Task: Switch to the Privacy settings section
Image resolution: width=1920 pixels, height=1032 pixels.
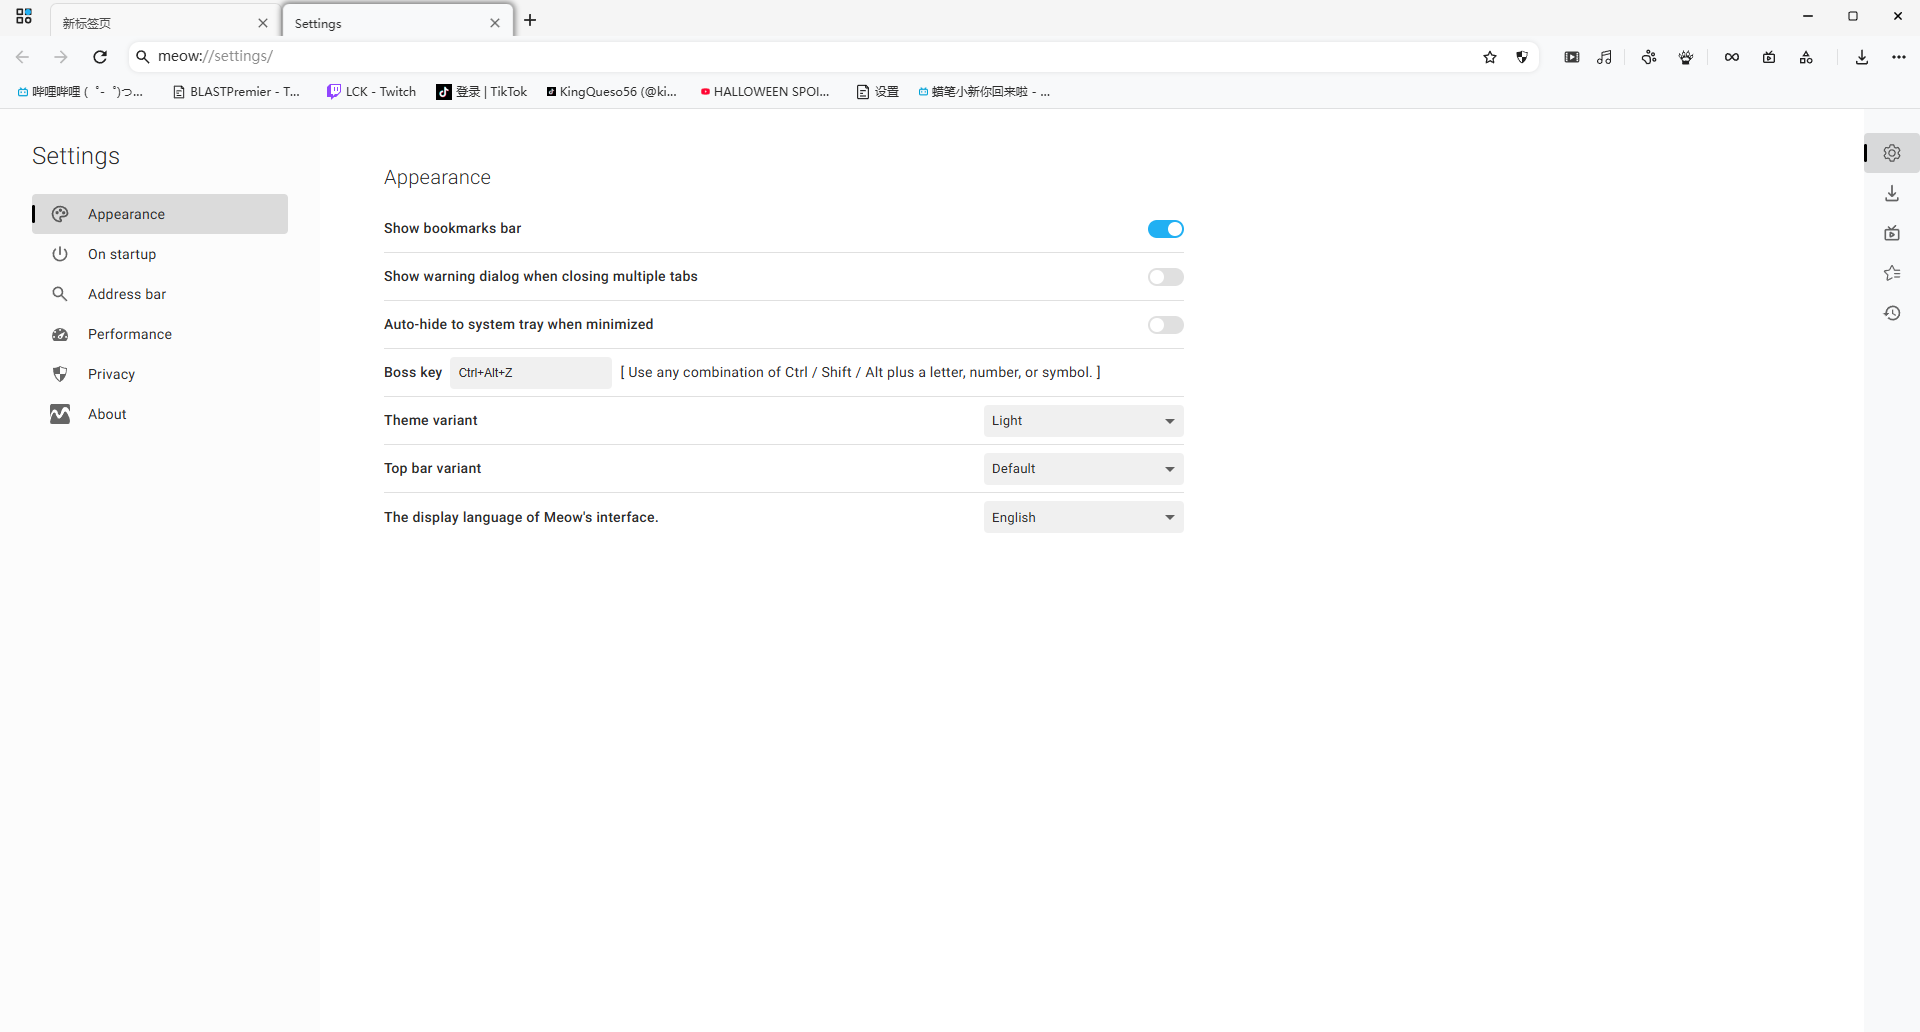Action: coord(111,373)
